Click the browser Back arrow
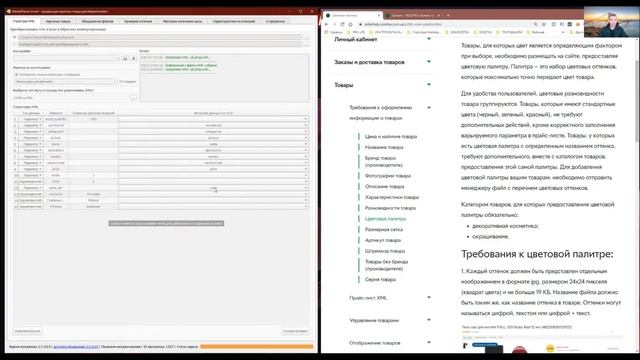 327,24
